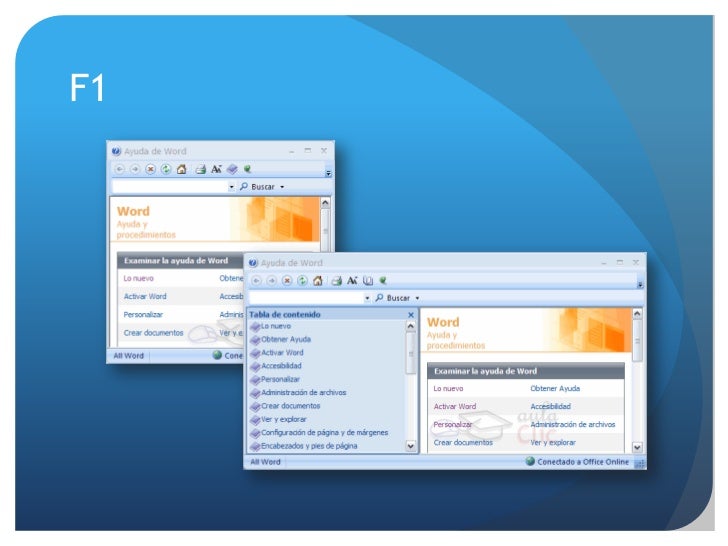Expand Obtener Ayuda in Tabla de contenido

coord(286,339)
